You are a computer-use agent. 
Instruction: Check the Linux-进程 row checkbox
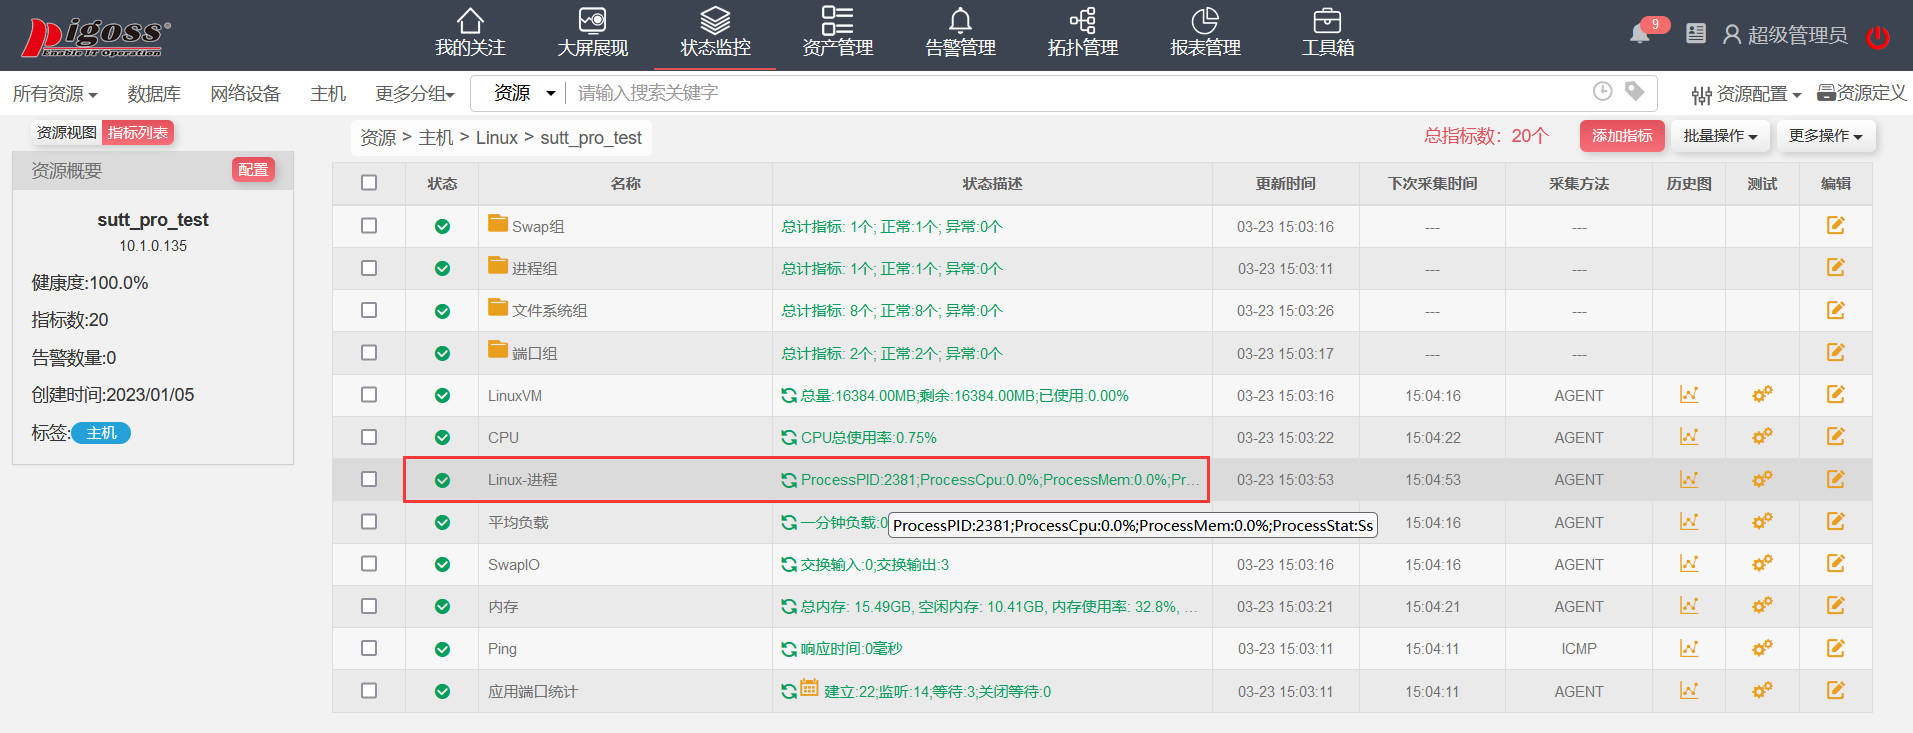click(369, 480)
